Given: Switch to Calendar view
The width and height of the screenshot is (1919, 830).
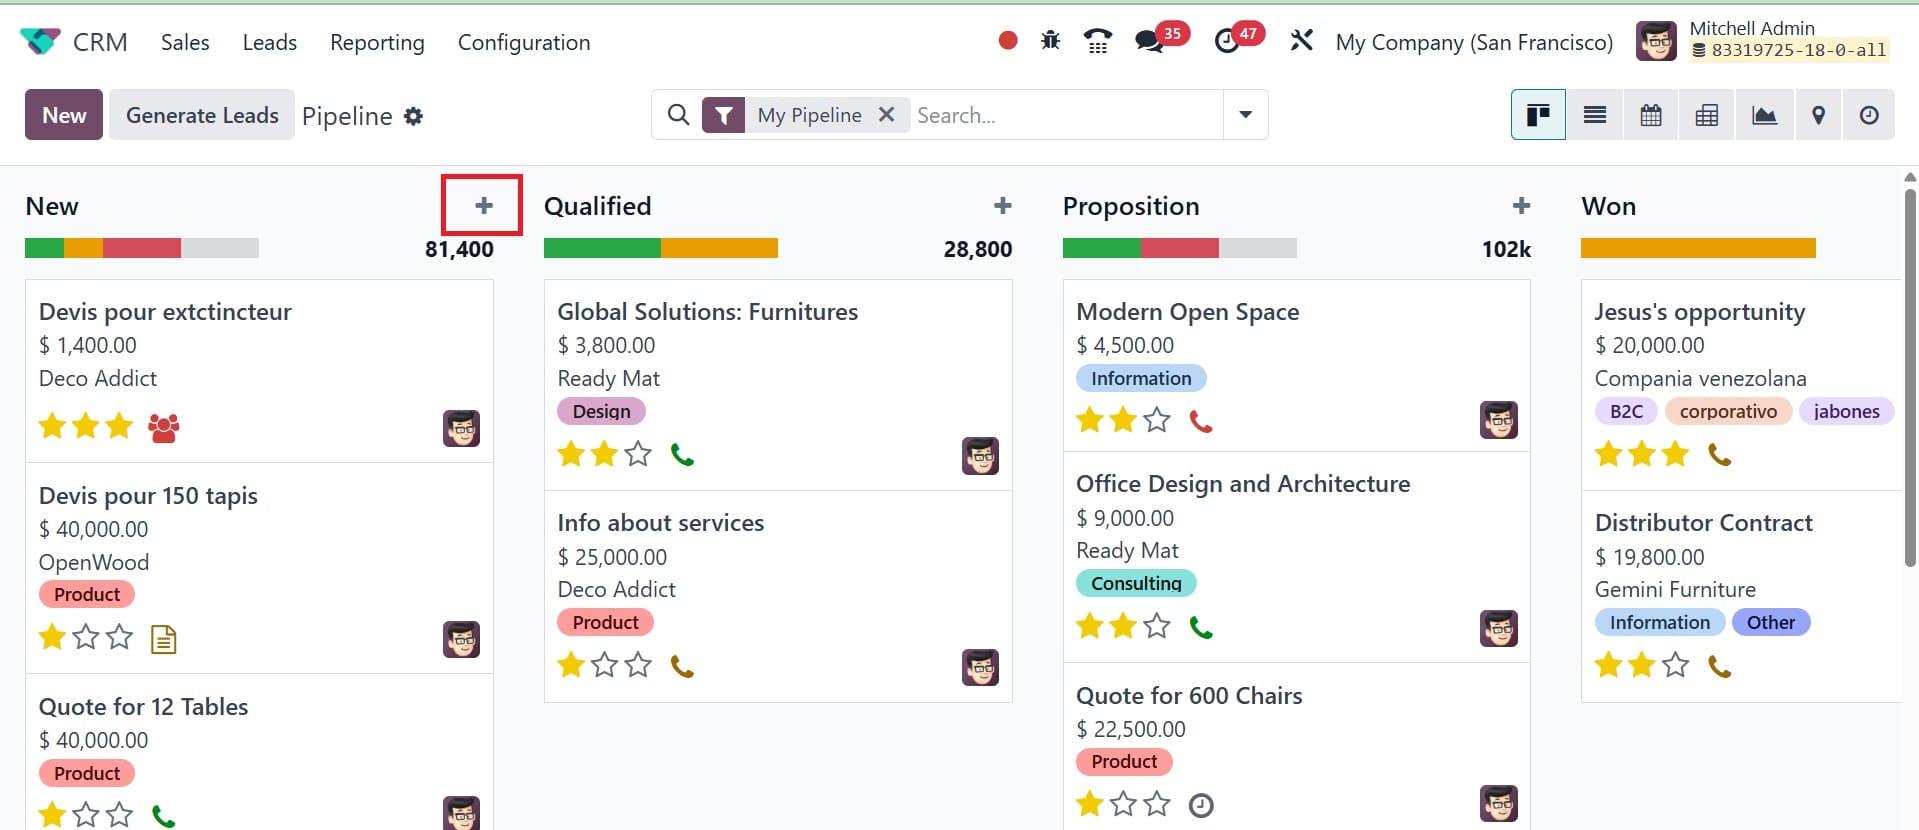Looking at the screenshot, I should 1651,115.
